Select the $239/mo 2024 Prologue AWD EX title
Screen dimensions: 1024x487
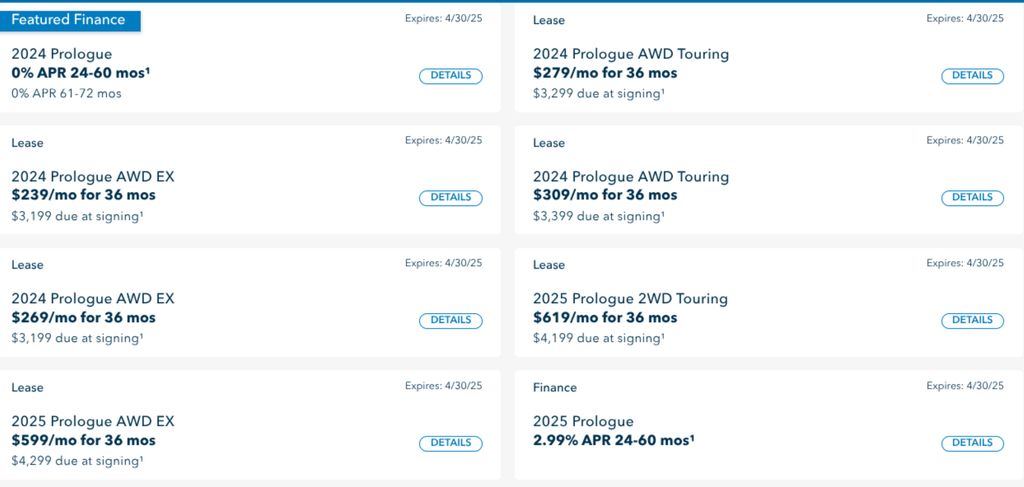[x=93, y=177]
